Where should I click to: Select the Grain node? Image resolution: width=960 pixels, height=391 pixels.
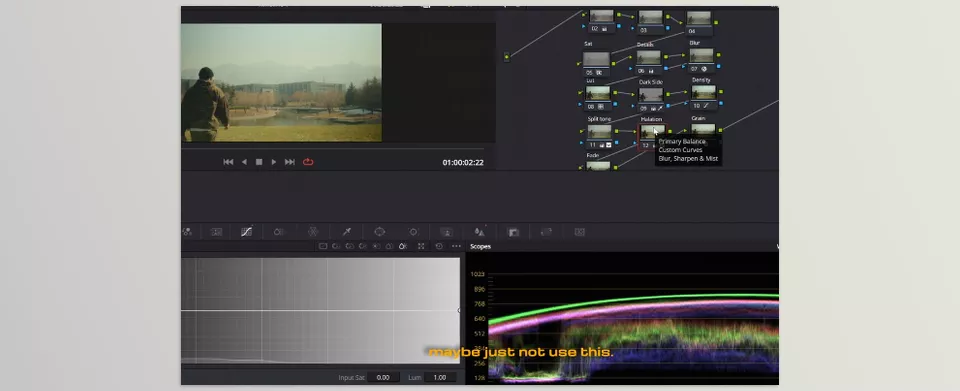point(703,129)
